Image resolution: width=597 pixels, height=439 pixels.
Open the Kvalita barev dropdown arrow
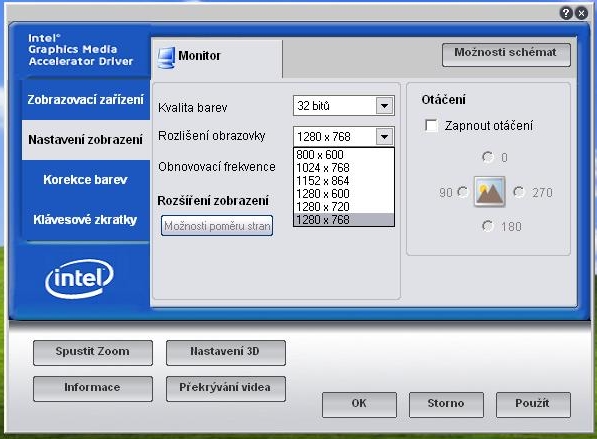pyautogui.click(x=385, y=106)
